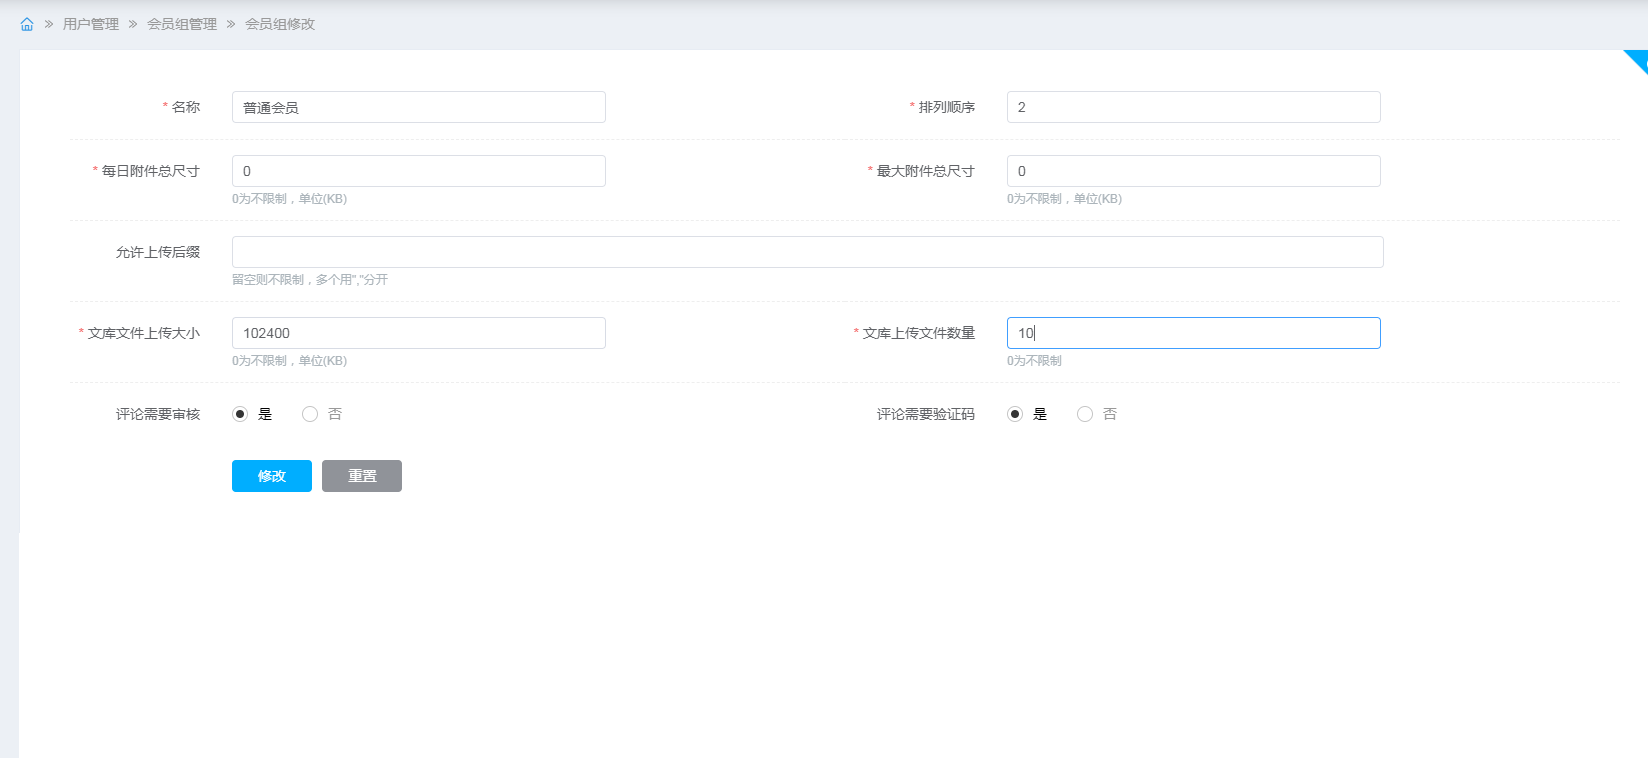1648x758 pixels.
Task: Click the 会员组修改 breadcrumb item
Action: (280, 24)
